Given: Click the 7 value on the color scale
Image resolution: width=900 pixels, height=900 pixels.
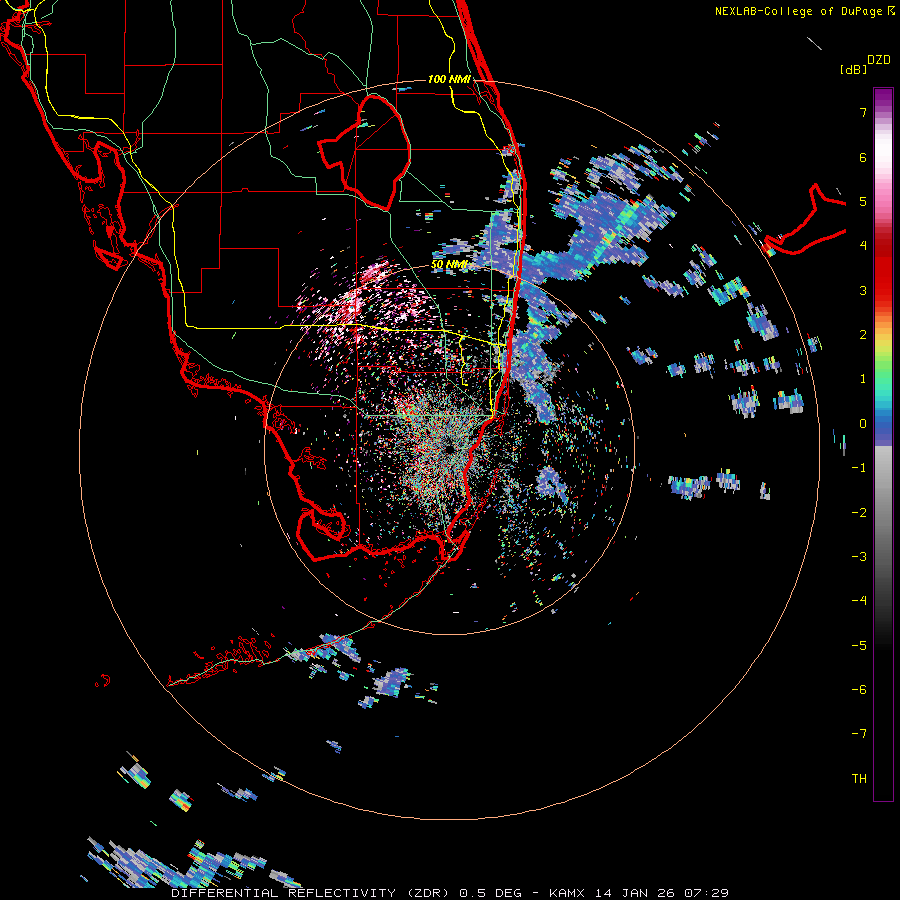Looking at the screenshot, I should pos(863,112).
